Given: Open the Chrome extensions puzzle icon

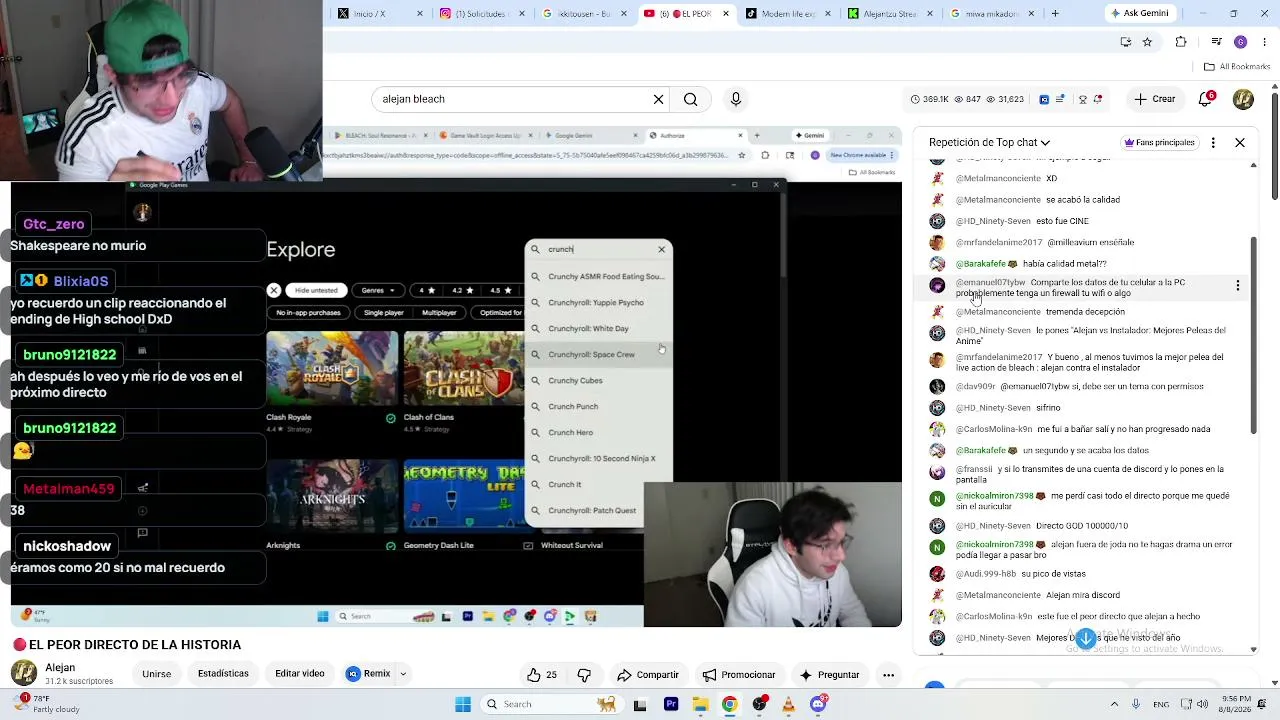Looking at the screenshot, I should coord(1181,42).
